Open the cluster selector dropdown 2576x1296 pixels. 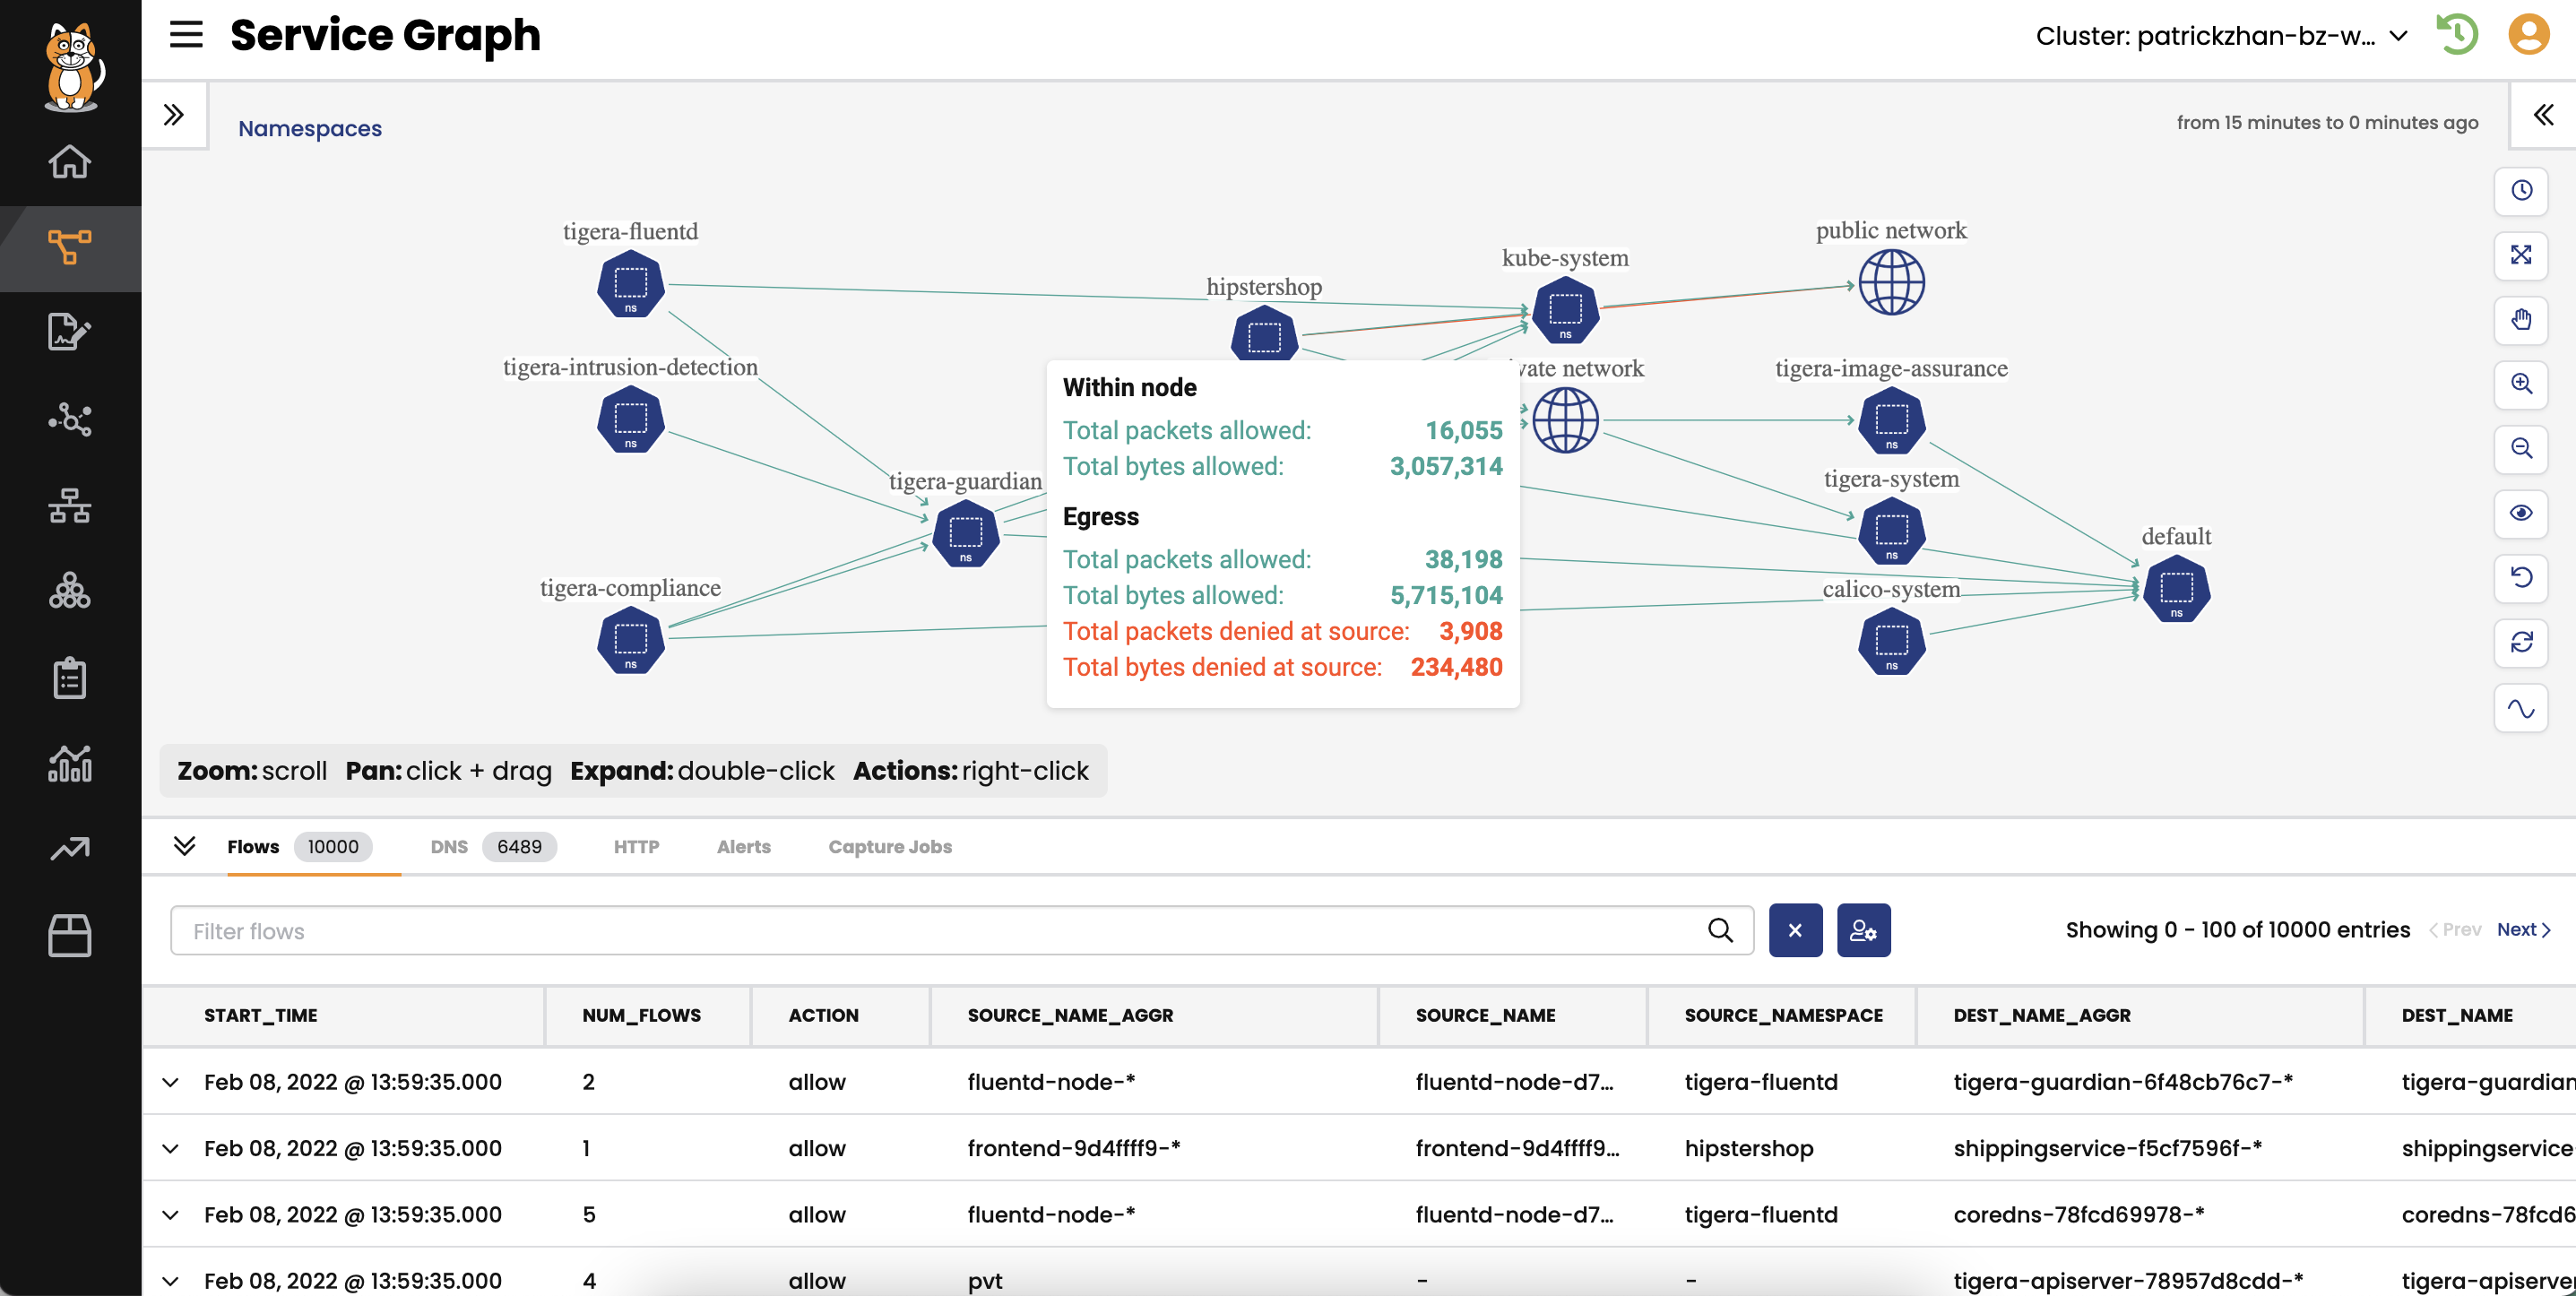pos(2220,36)
